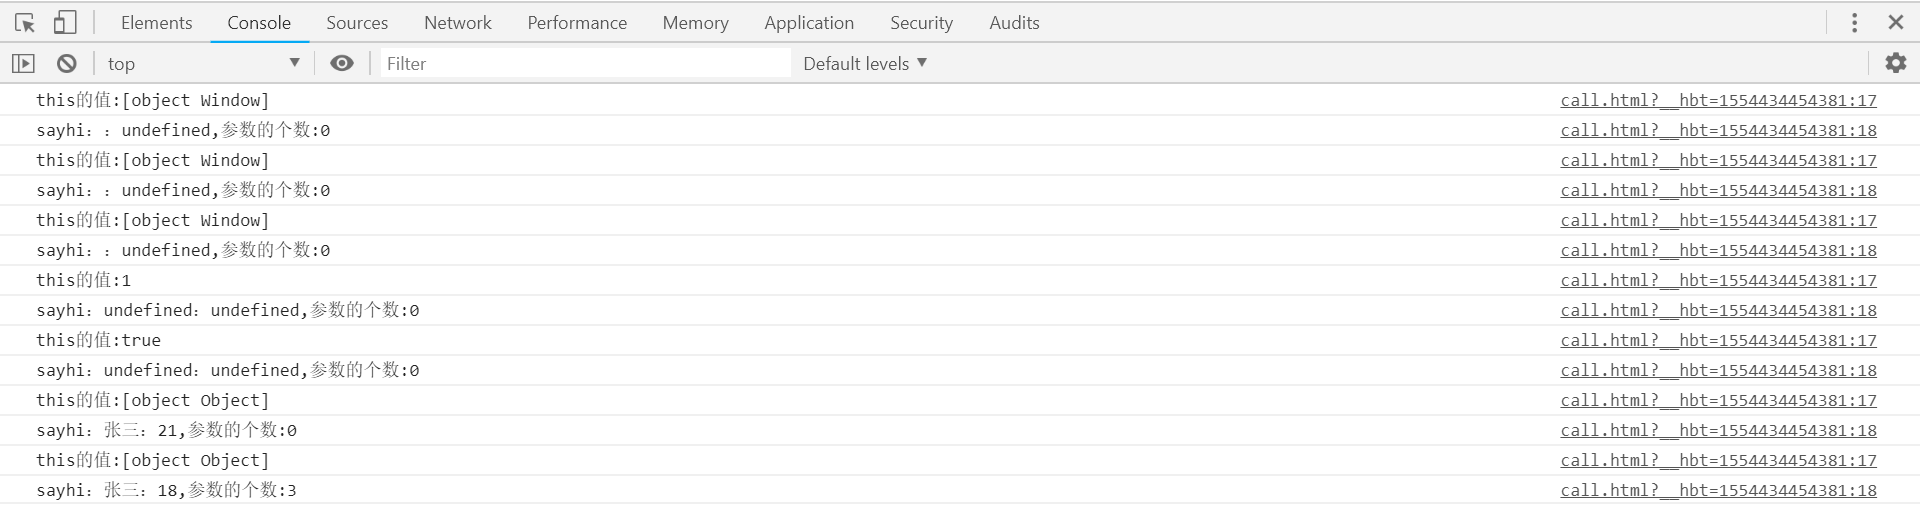Click the 'this的值:true' log source link
The width and height of the screenshot is (1920, 506).
coord(1718,340)
